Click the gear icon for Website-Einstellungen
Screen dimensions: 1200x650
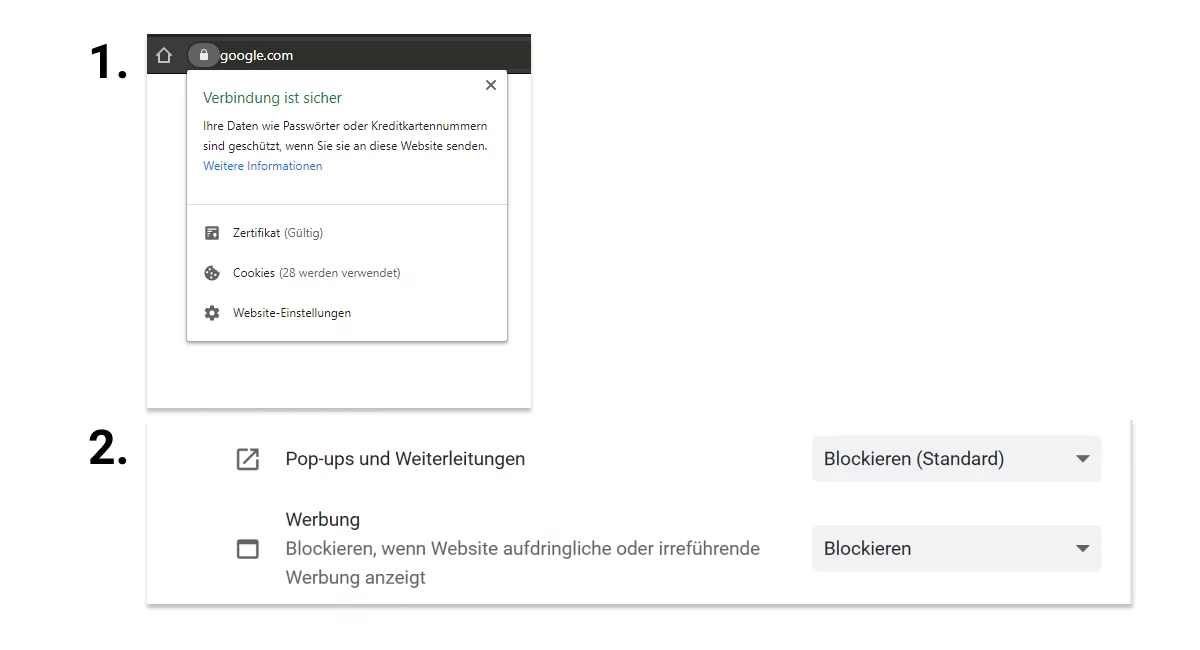click(x=212, y=313)
